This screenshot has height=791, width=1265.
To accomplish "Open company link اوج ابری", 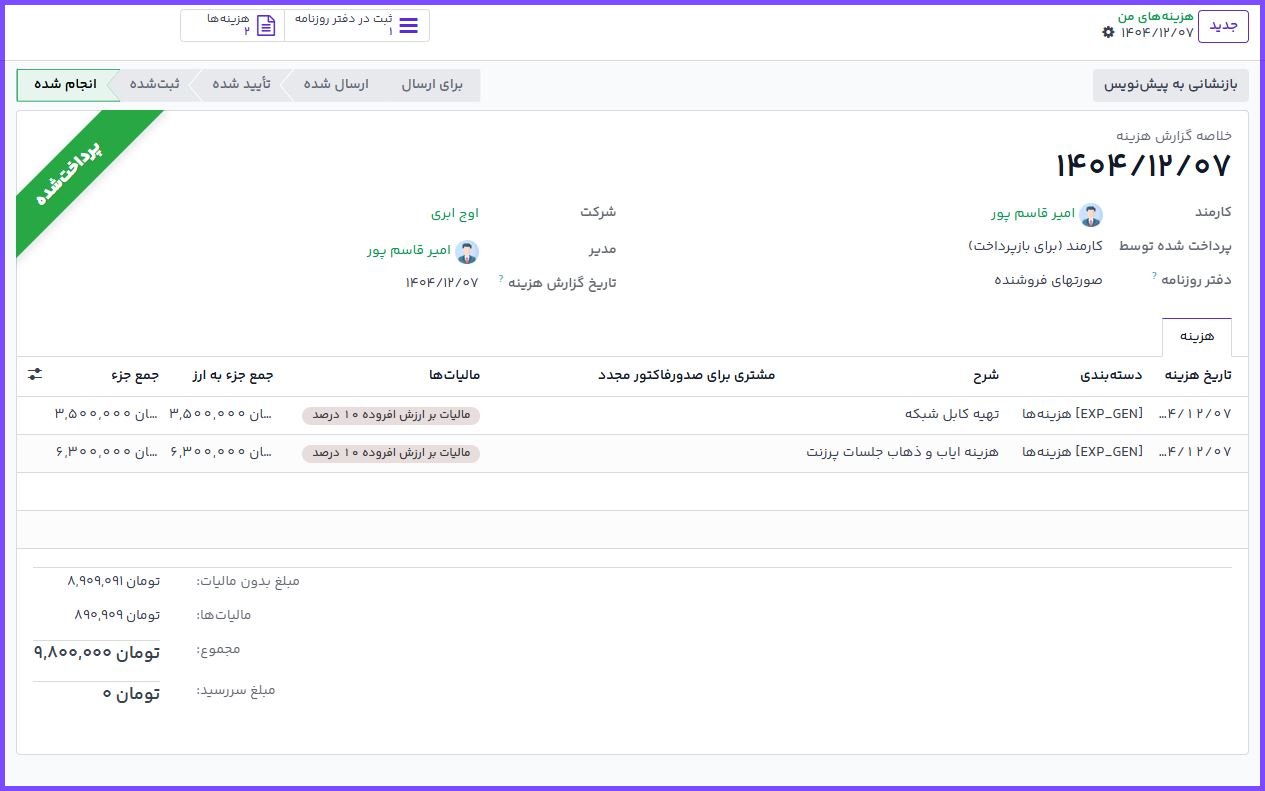I will click(x=455, y=213).
